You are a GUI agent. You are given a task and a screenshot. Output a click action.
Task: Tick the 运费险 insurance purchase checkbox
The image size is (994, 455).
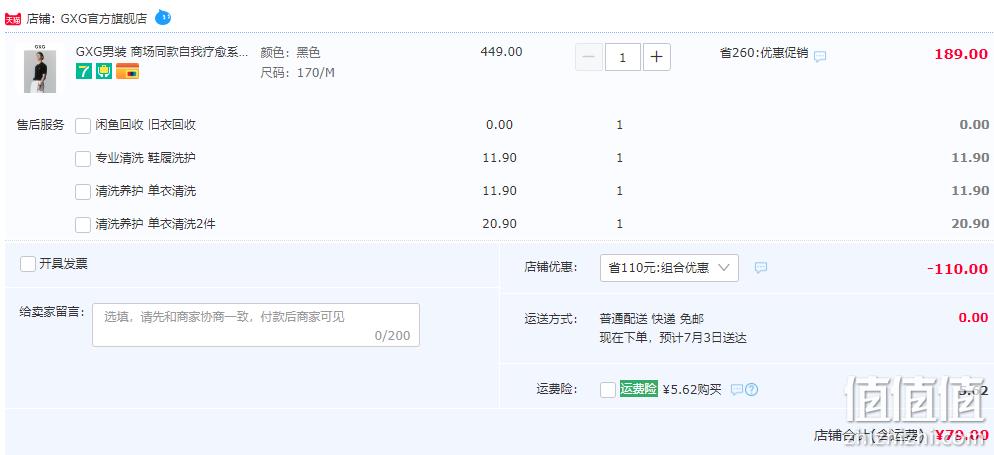608,390
